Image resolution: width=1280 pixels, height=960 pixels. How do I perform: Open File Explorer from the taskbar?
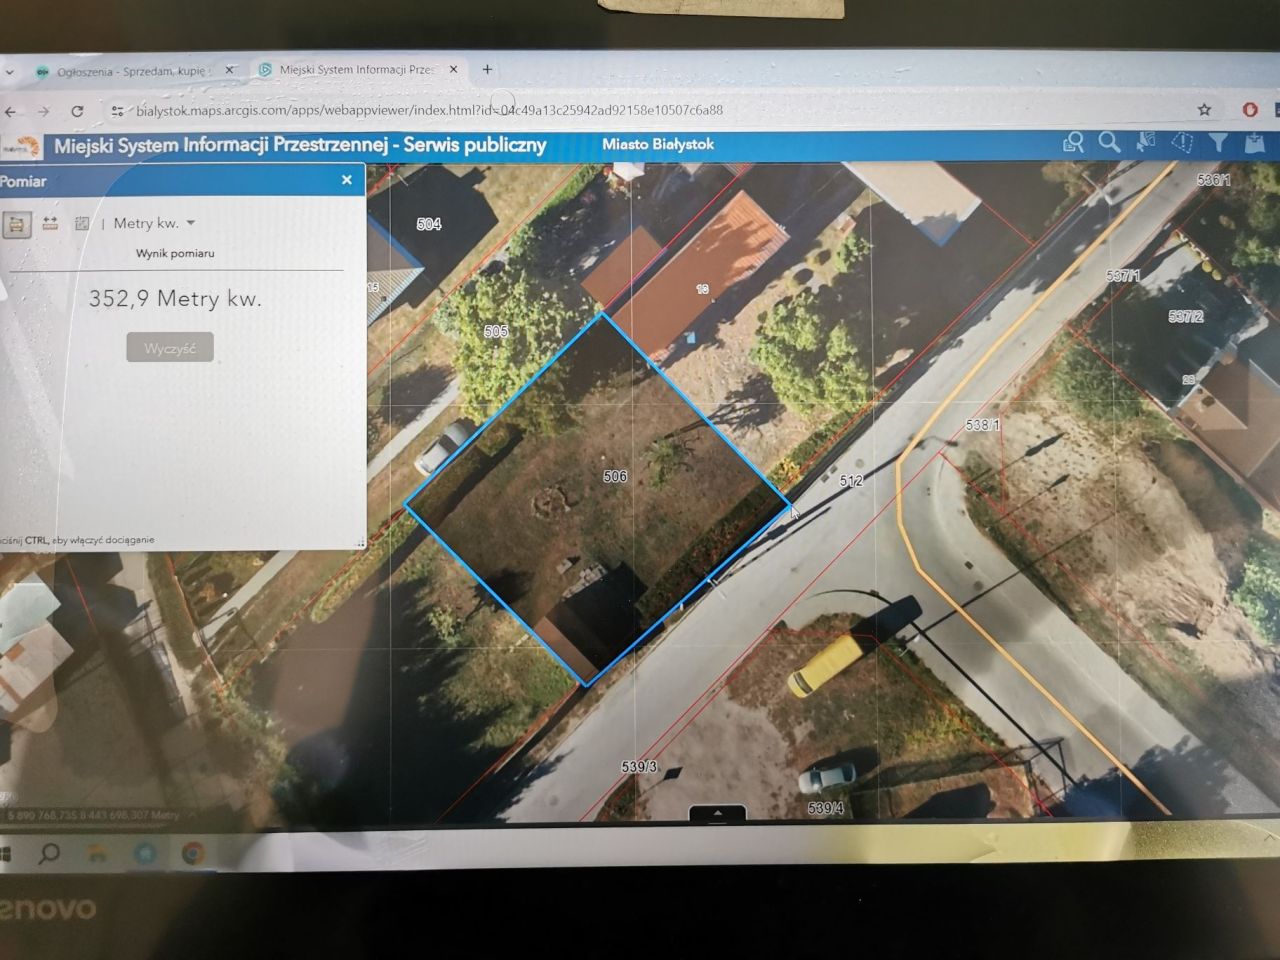[x=97, y=853]
